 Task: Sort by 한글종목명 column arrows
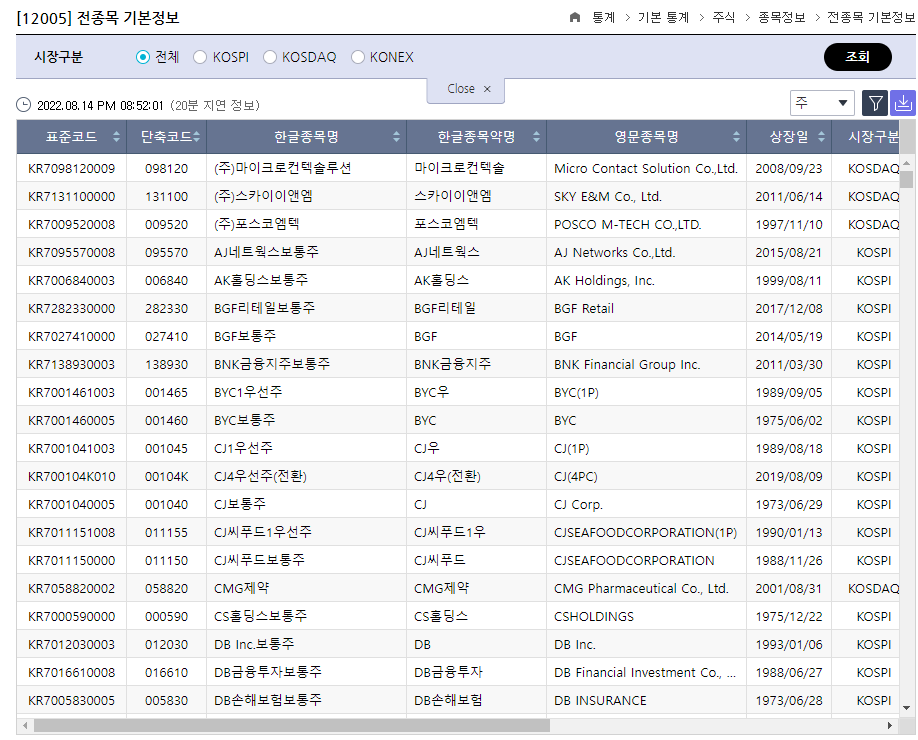(396, 136)
